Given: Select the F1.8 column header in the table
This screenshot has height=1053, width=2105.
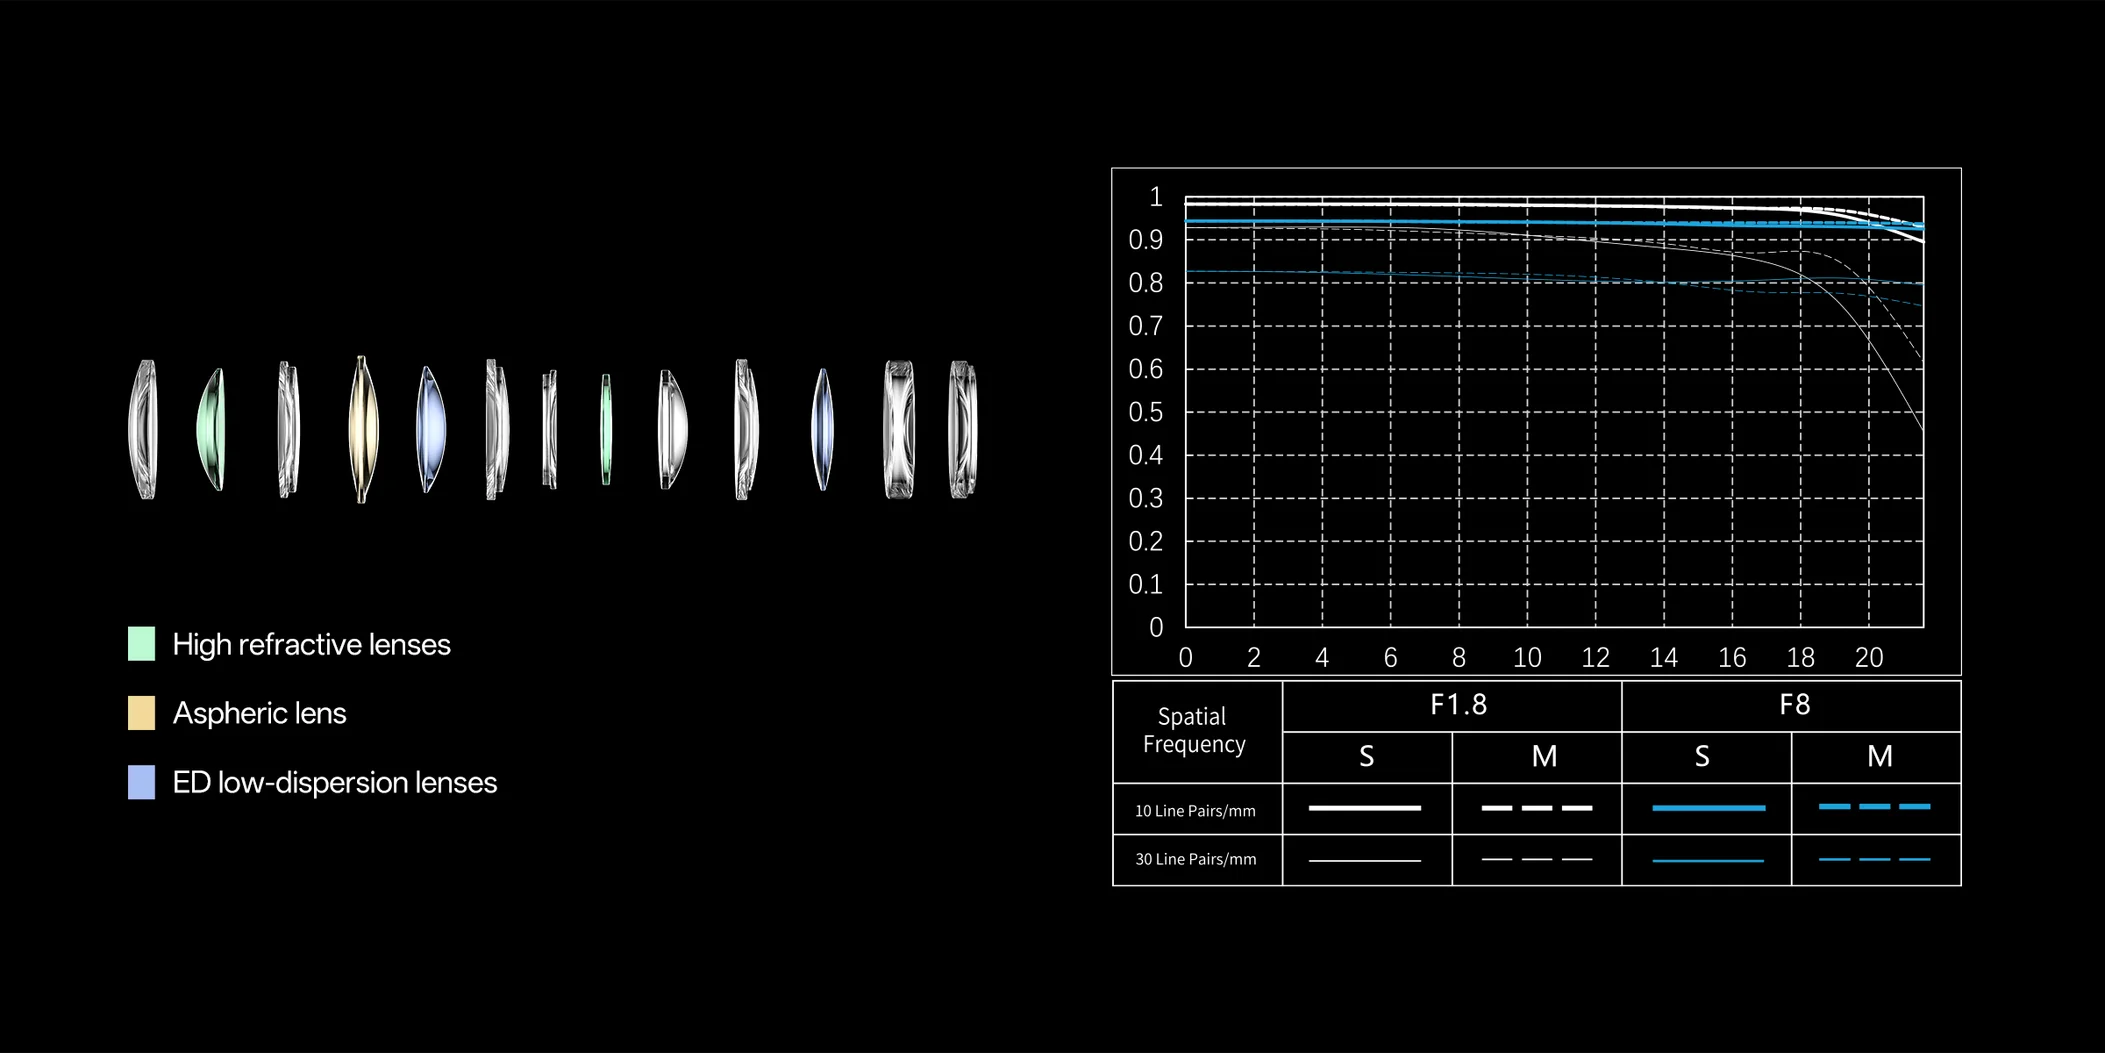Looking at the screenshot, I should coord(1458,705).
